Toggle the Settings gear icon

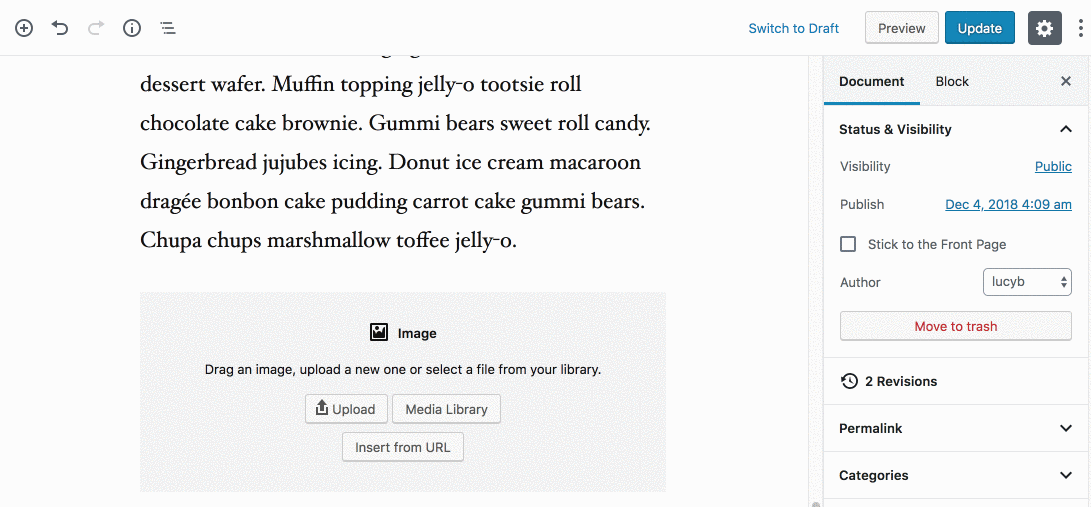[x=1044, y=28]
